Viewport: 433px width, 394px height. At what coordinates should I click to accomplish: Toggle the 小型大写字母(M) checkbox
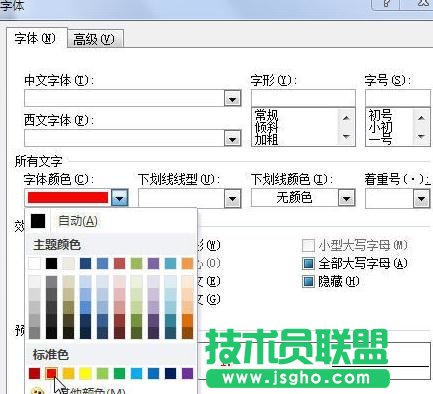coord(308,246)
